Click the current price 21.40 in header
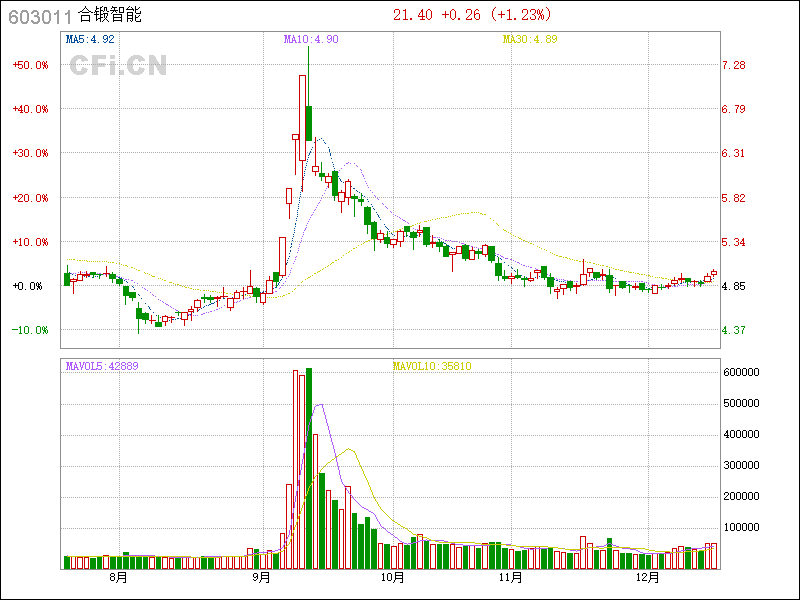The image size is (800, 600). 412,15
